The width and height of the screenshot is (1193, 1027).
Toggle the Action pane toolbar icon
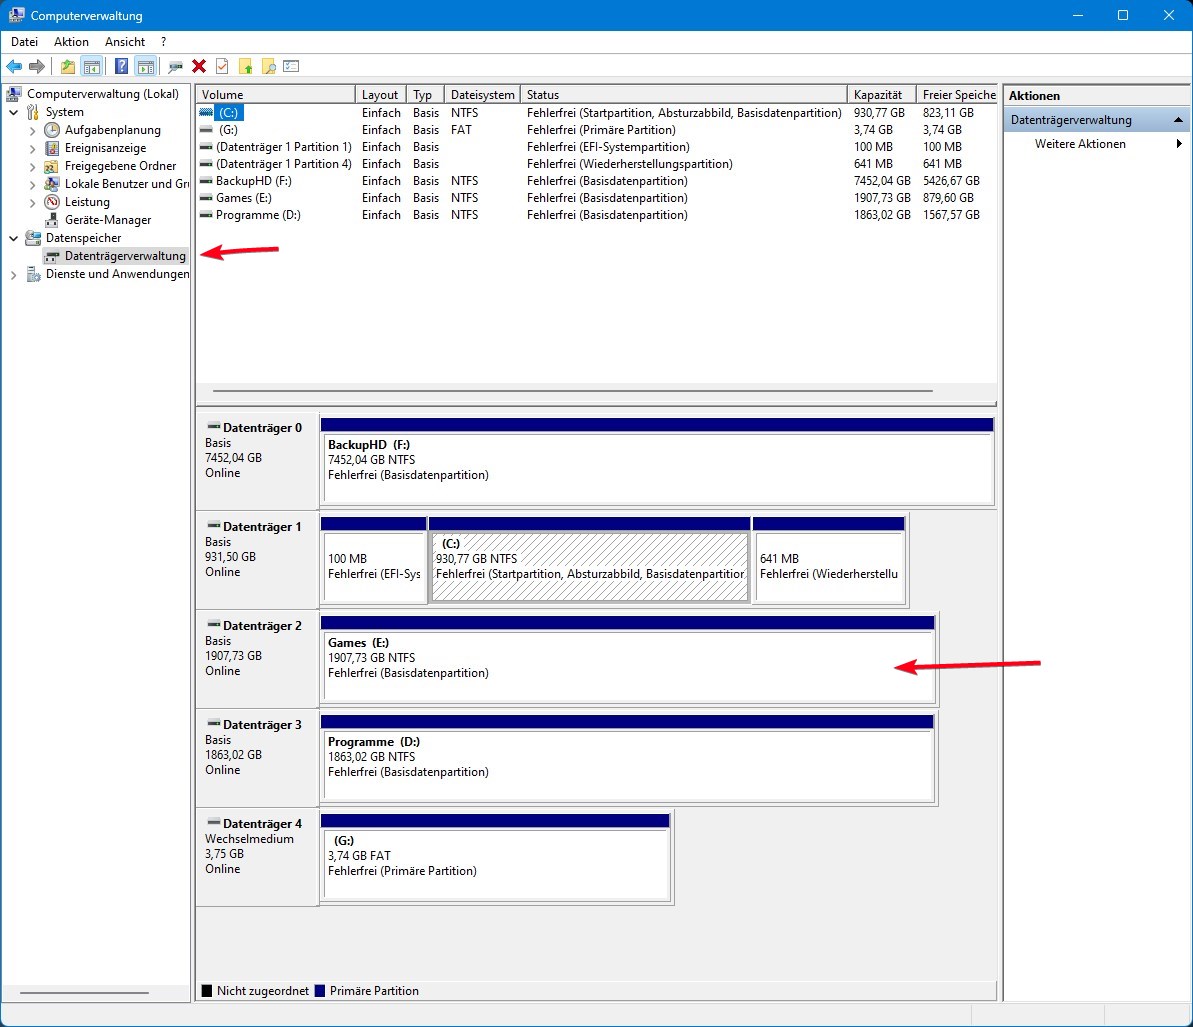pos(145,66)
